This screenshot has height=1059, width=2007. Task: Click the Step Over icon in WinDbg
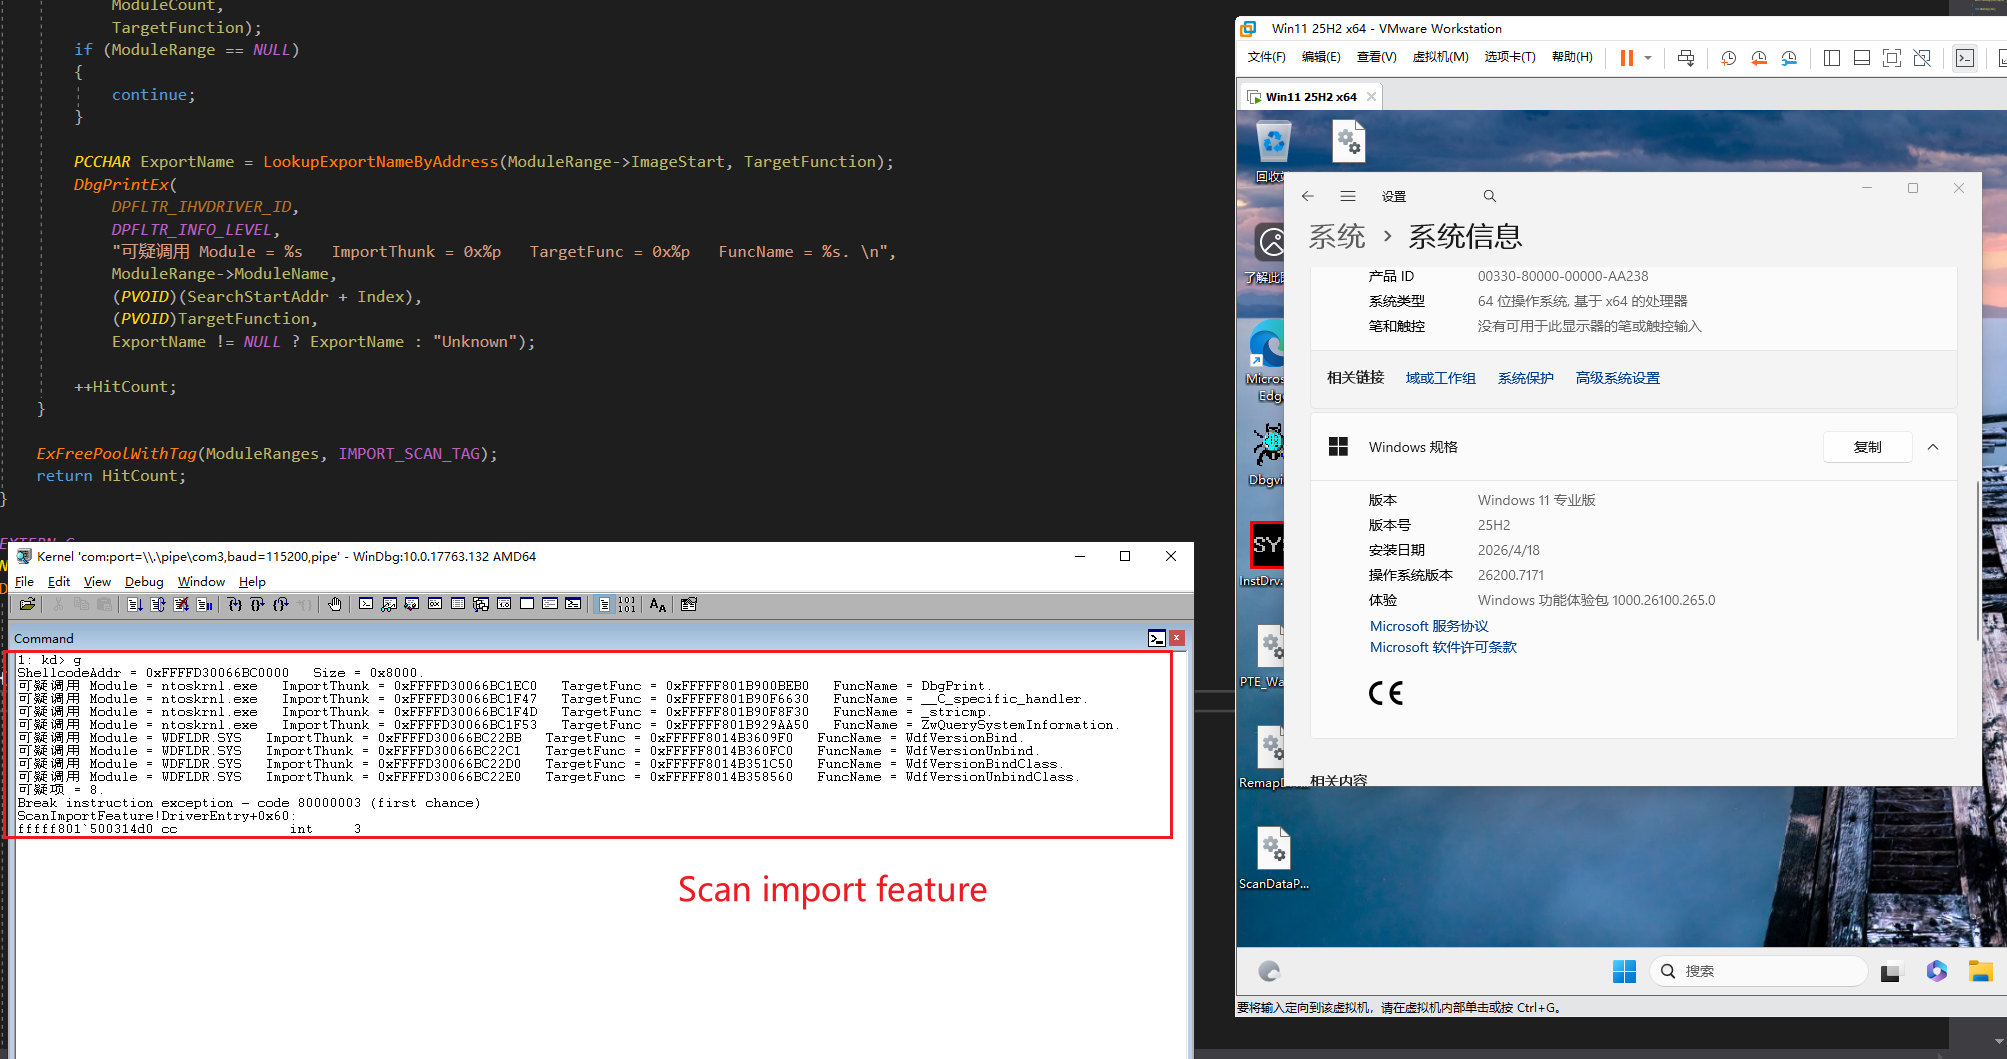point(257,604)
